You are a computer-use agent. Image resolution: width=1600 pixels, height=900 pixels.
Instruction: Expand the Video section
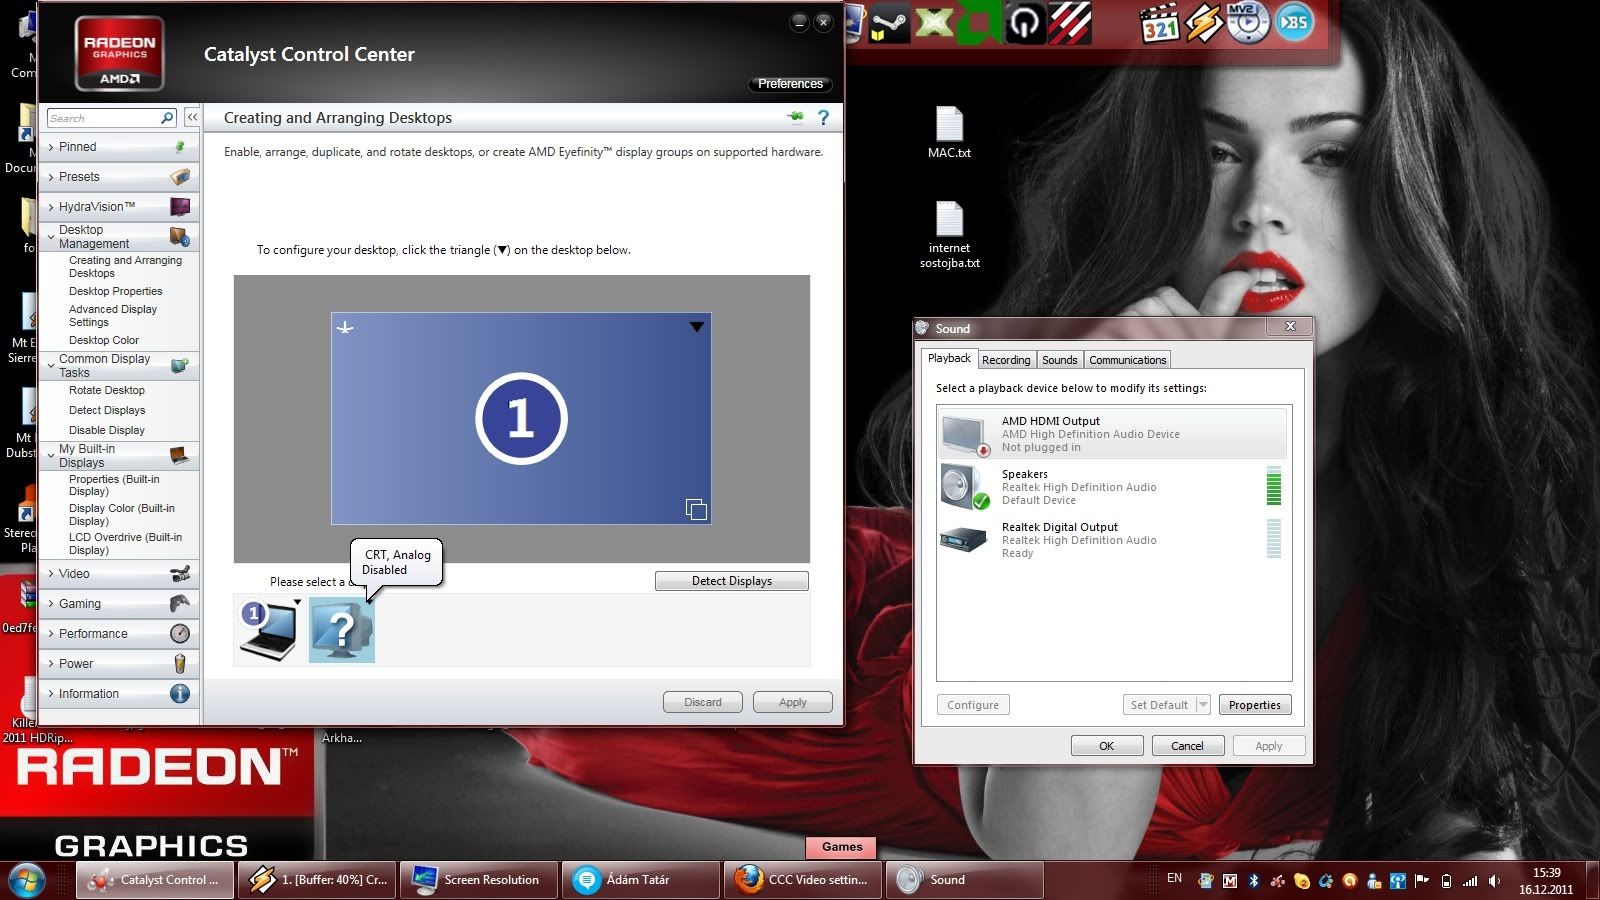click(x=51, y=574)
